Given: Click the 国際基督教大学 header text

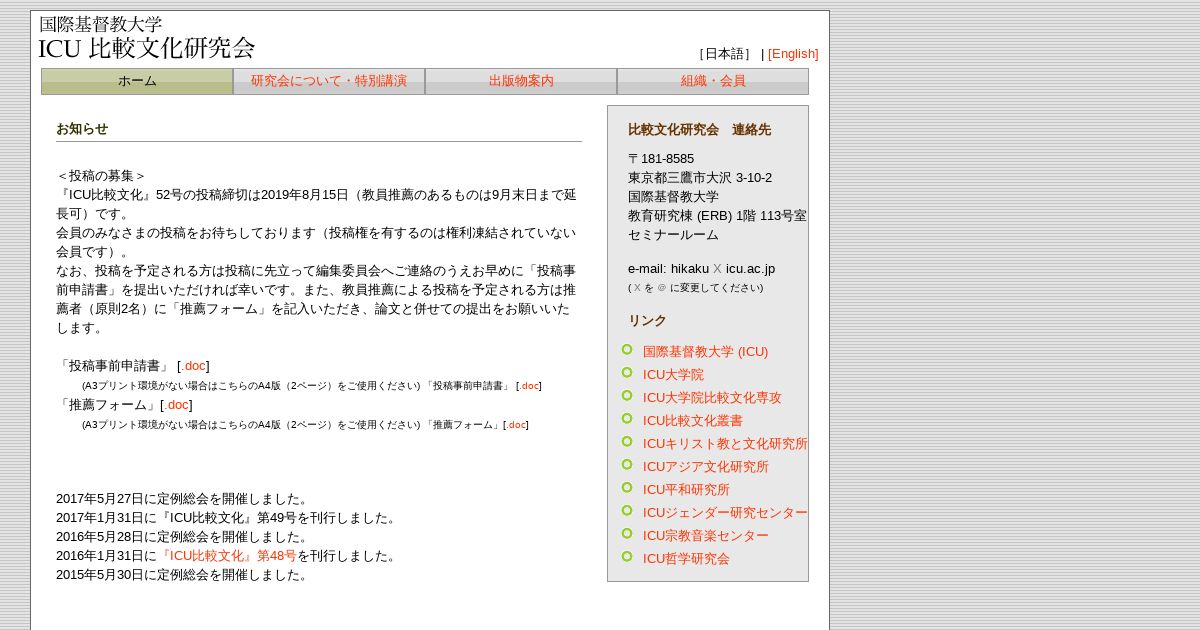Looking at the screenshot, I should coord(100,24).
